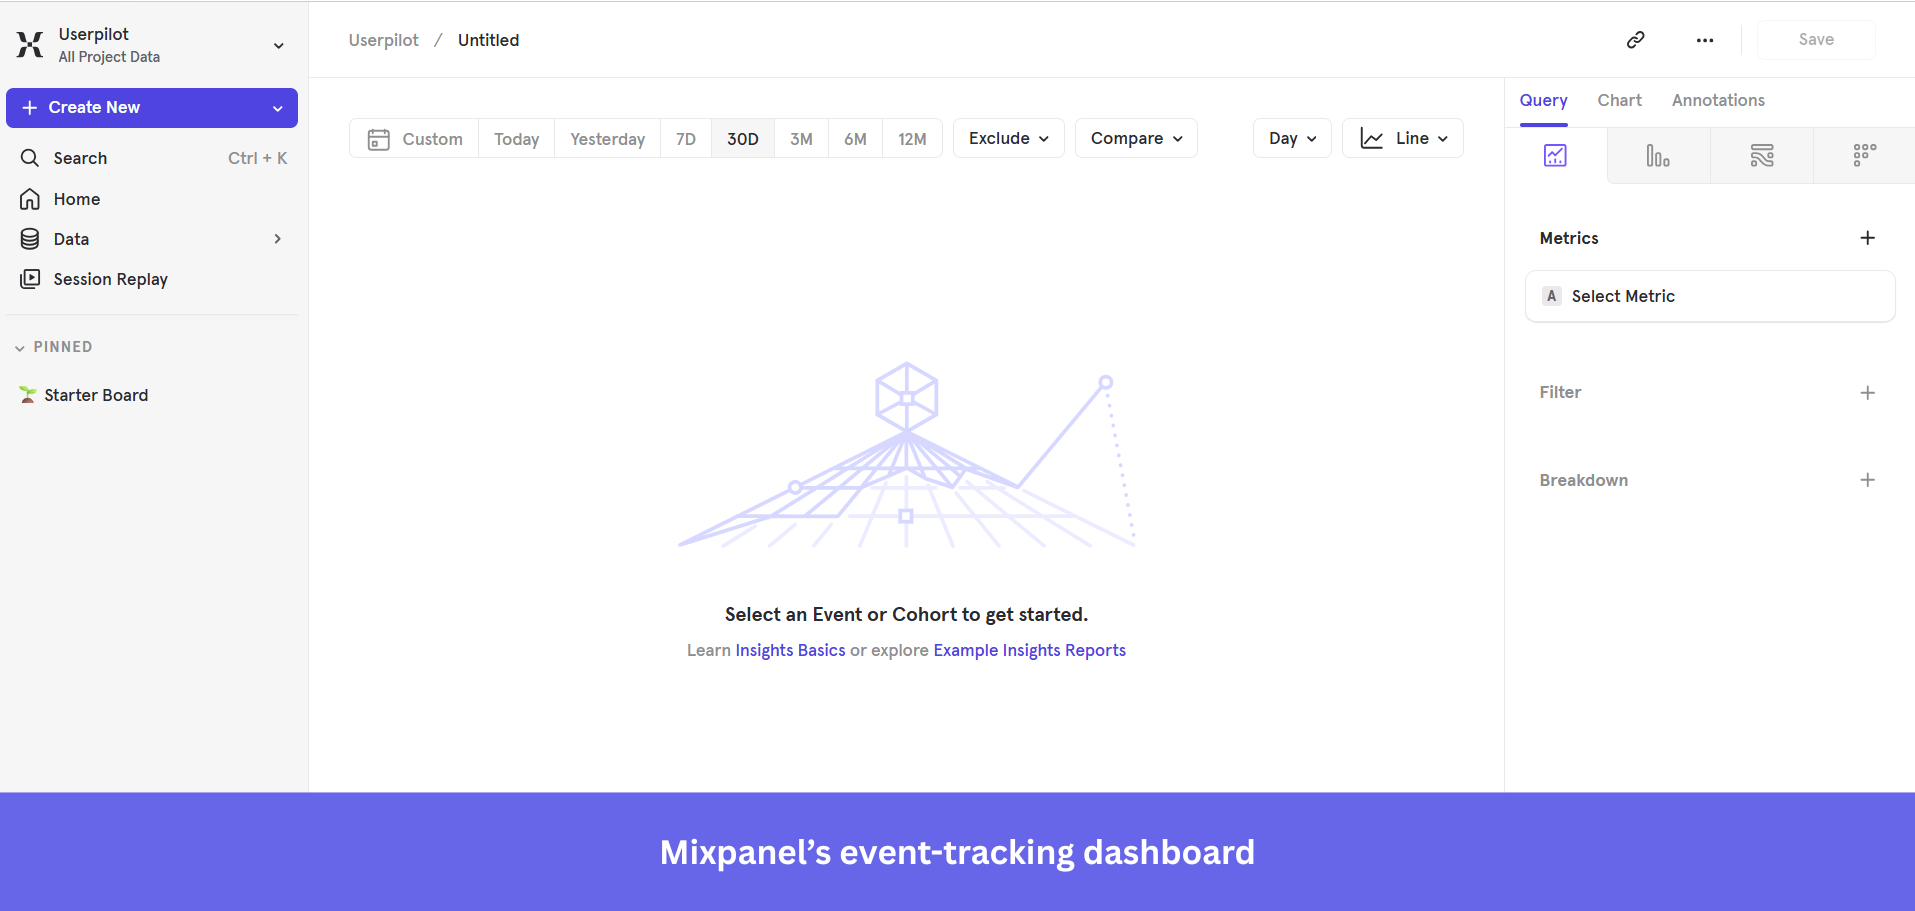Open the Annotations tab

[1718, 100]
